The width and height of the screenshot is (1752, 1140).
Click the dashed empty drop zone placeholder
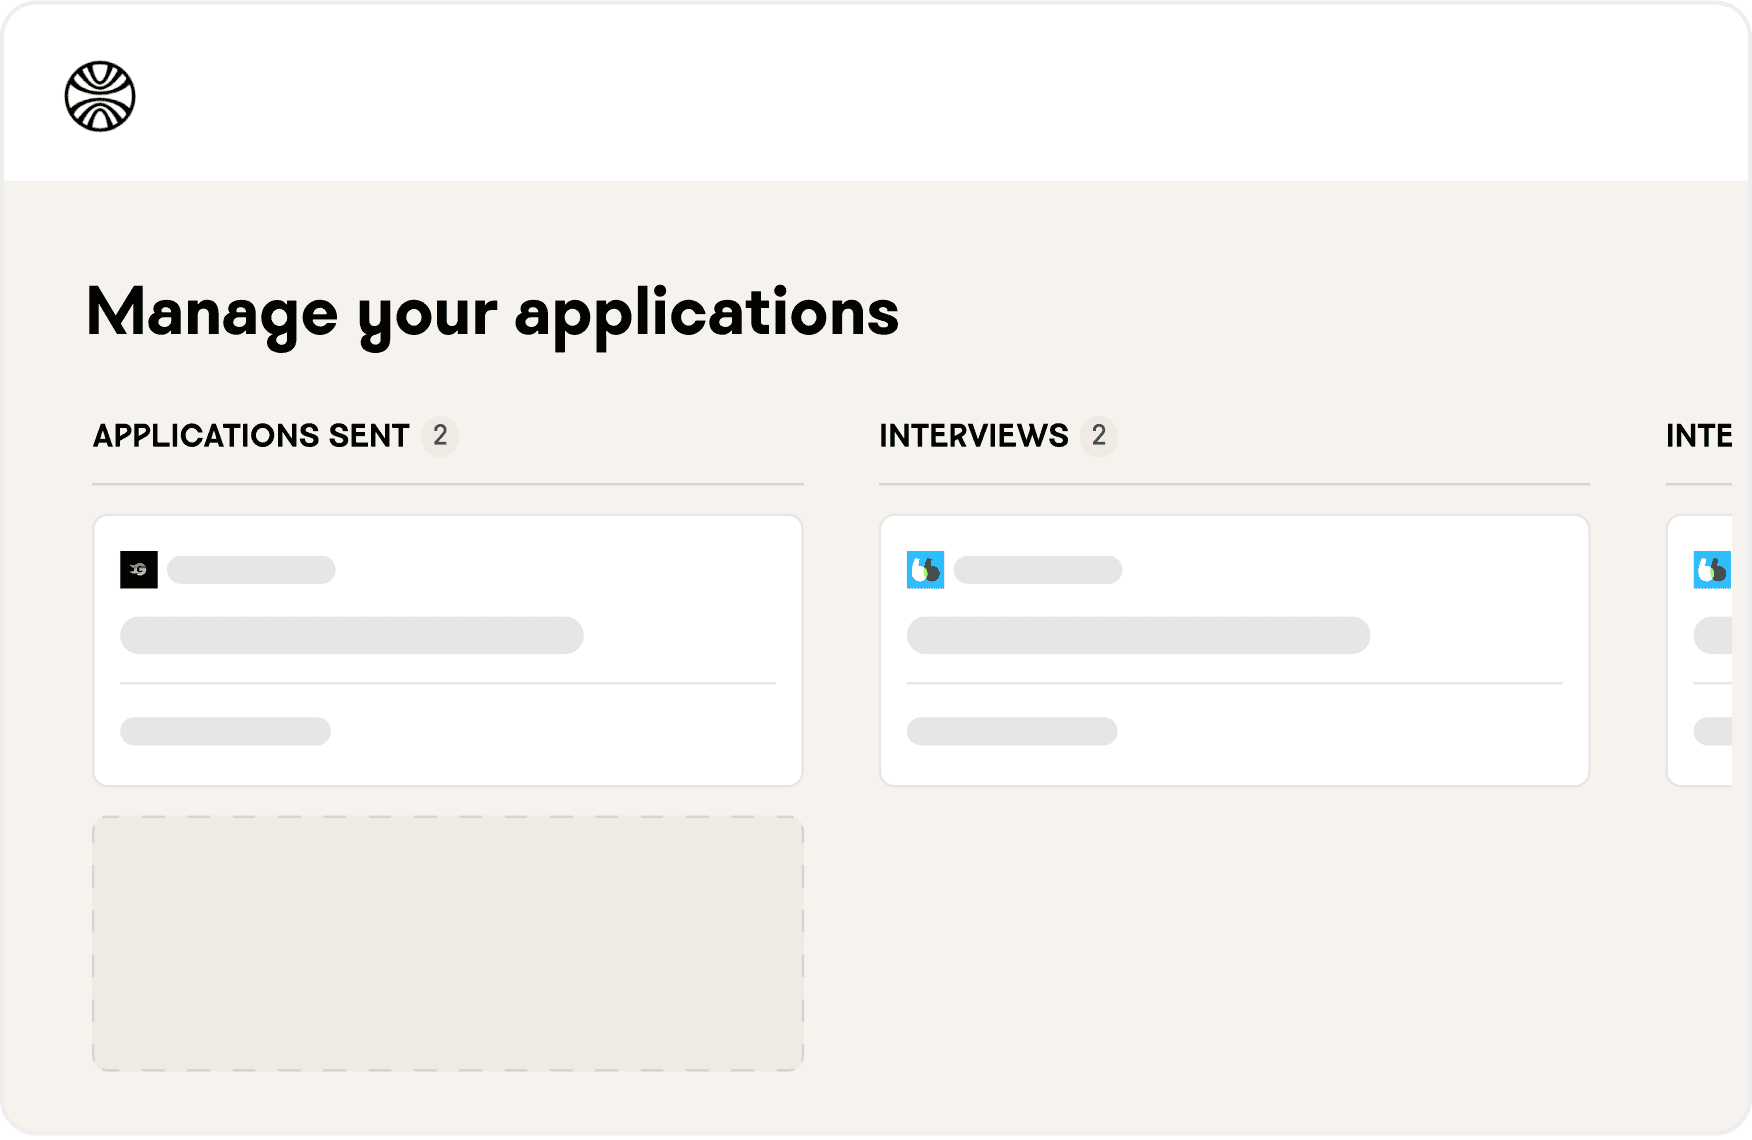448,943
